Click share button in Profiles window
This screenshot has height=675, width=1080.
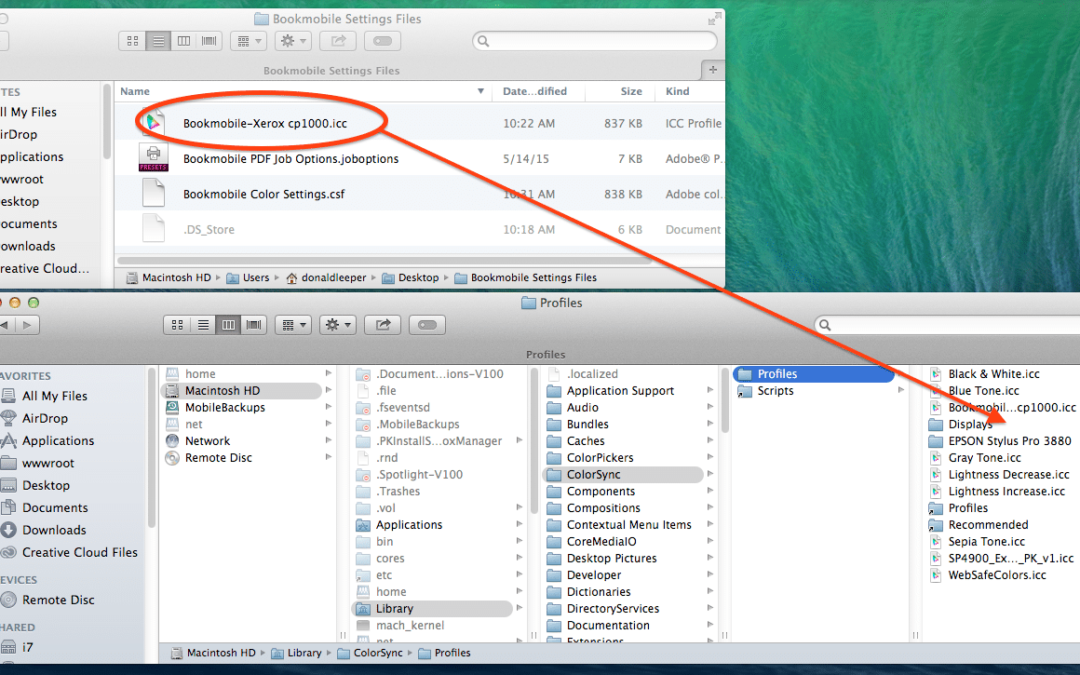click(x=382, y=325)
